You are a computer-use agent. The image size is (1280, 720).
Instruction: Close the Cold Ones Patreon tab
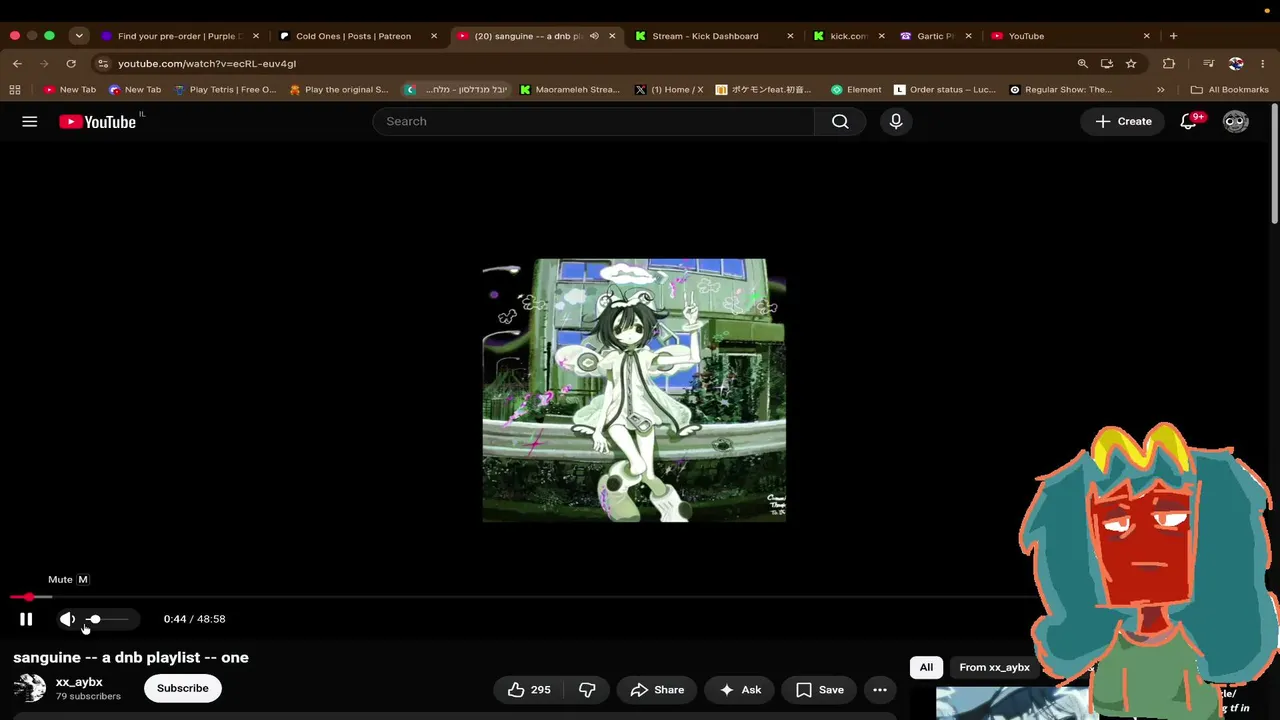pos(434,36)
